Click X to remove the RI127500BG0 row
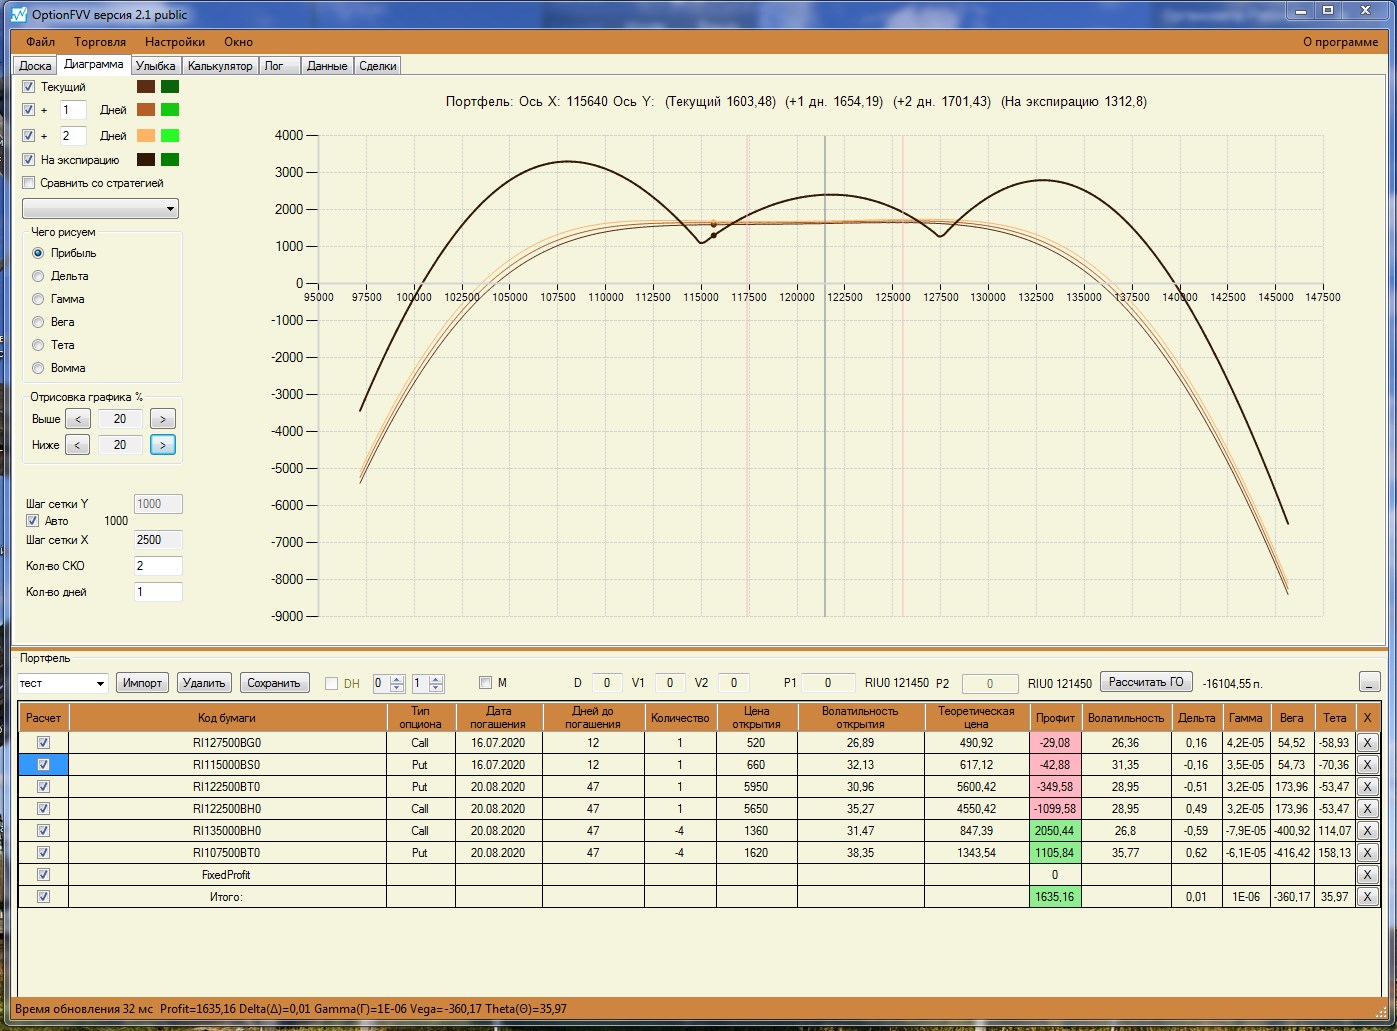 pos(1367,743)
